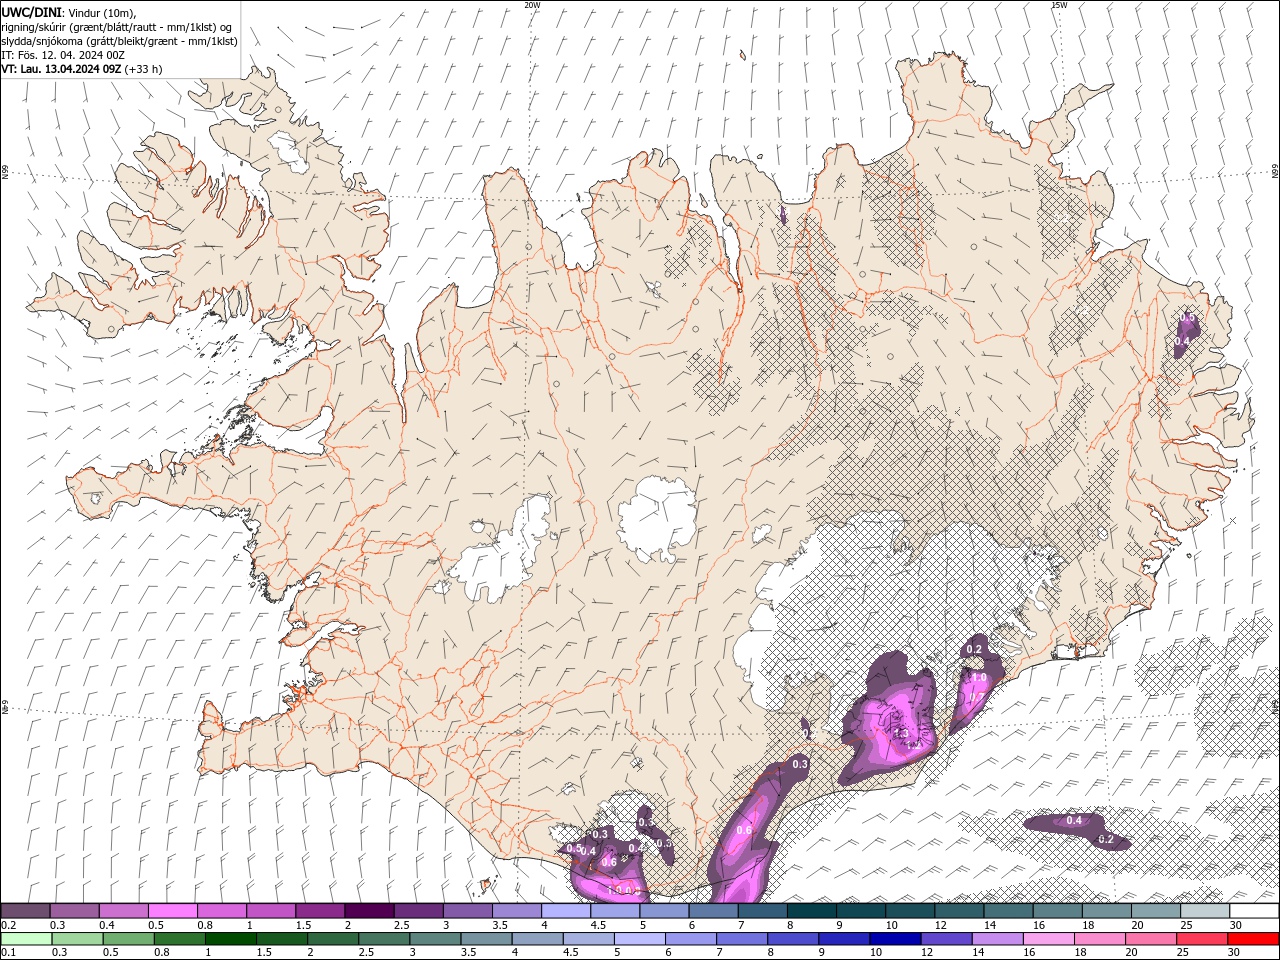Click the '20W' longitude label at top
1280x960 pixels.
click(532, 5)
